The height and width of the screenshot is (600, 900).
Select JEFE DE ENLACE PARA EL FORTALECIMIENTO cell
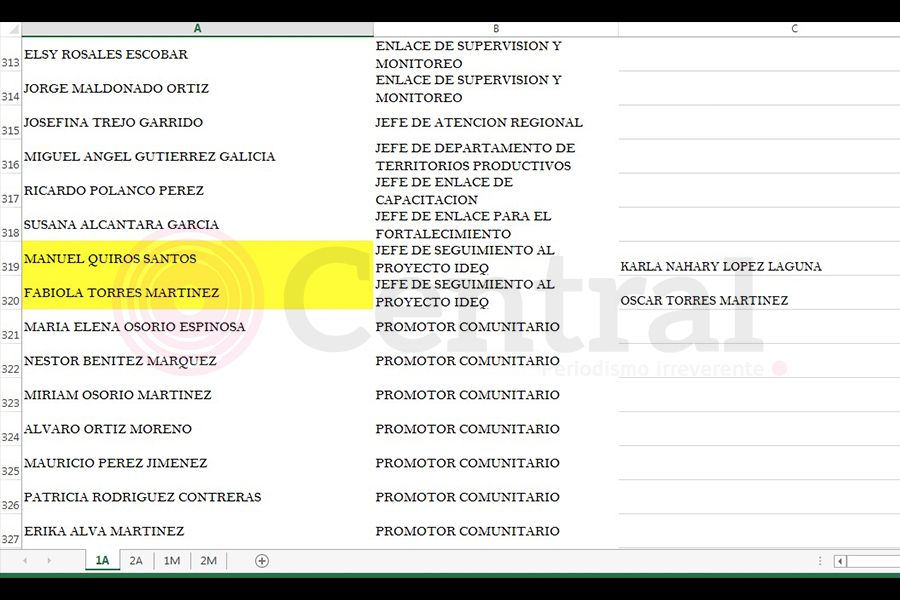(x=496, y=224)
